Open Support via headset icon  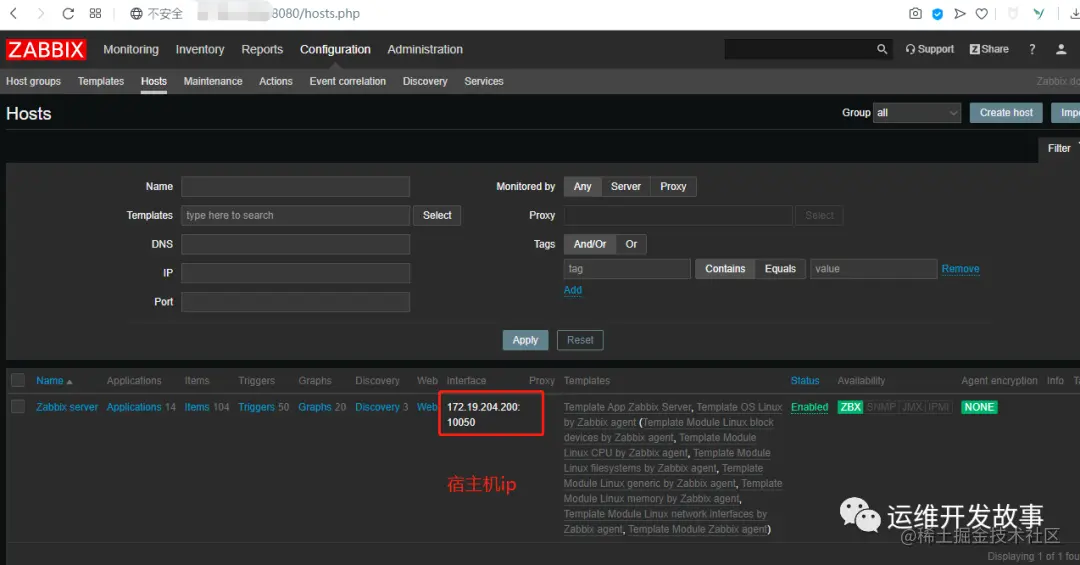point(929,49)
